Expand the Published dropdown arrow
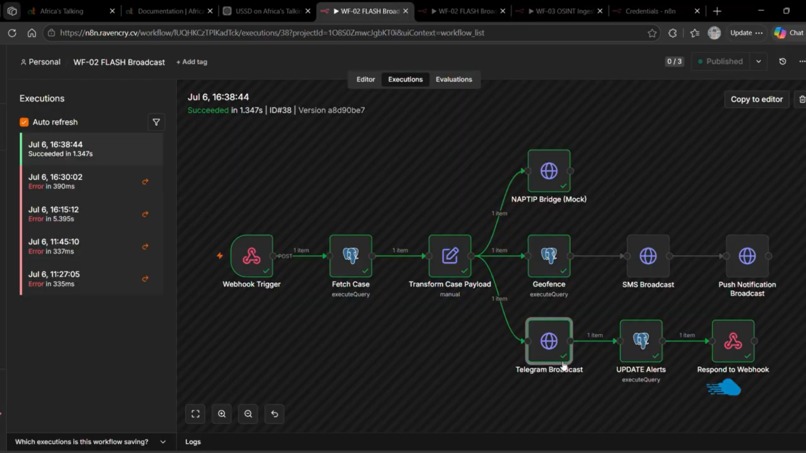The width and height of the screenshot is (806, 453). click(759, 61)
